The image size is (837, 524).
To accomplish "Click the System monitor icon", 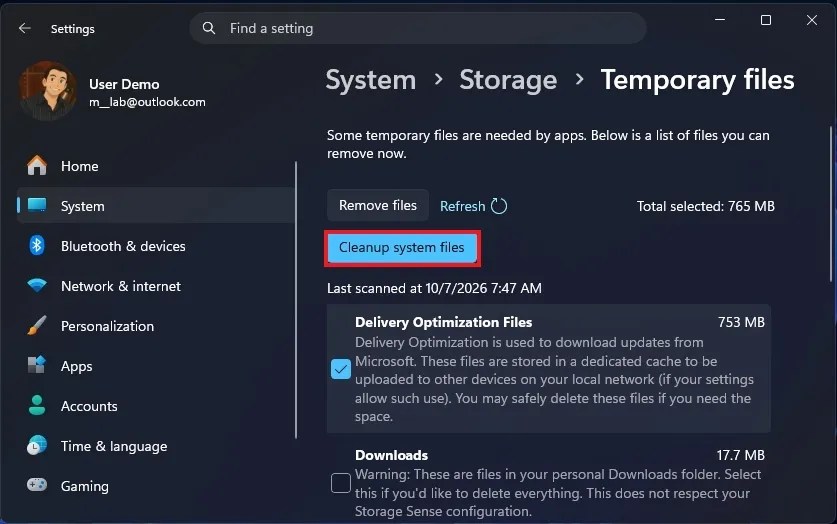I will pos(37,205).
